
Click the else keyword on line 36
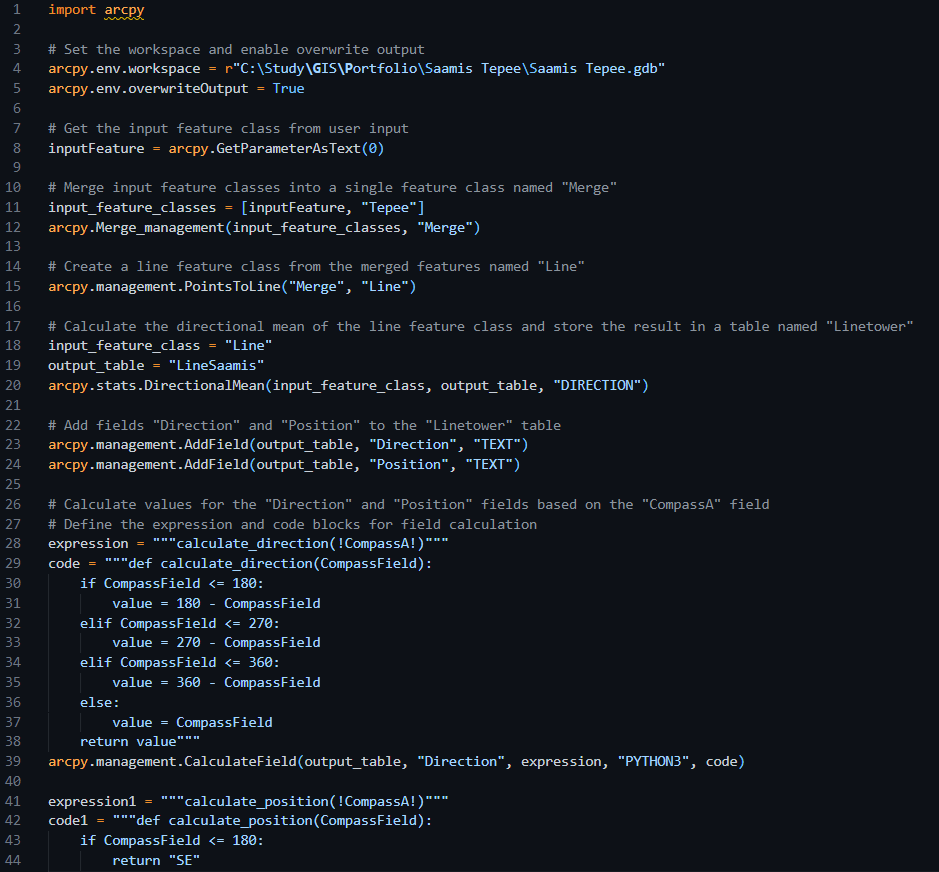(96, 702)
